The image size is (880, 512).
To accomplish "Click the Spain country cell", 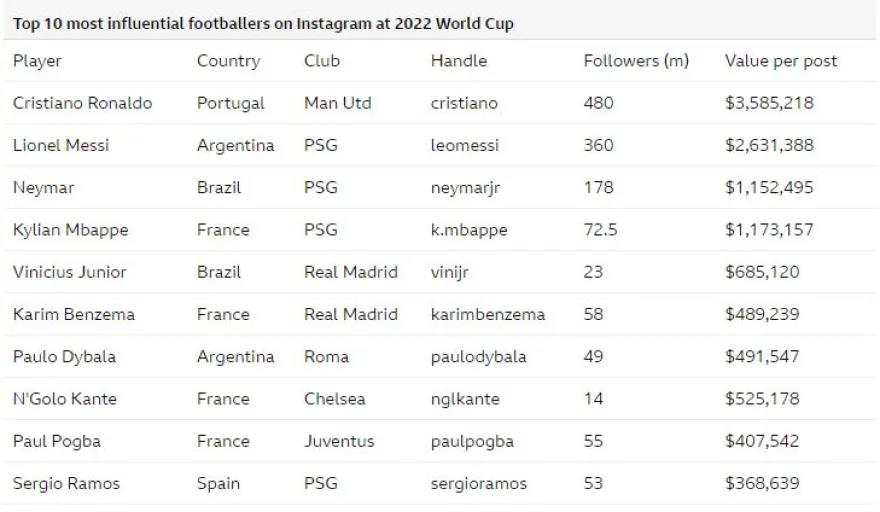I will coord(218,484).
